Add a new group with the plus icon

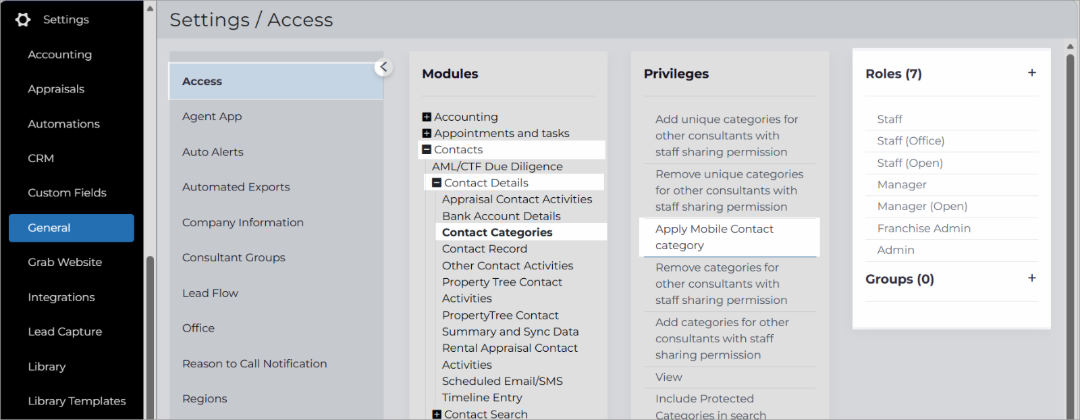click(1032, 278)
